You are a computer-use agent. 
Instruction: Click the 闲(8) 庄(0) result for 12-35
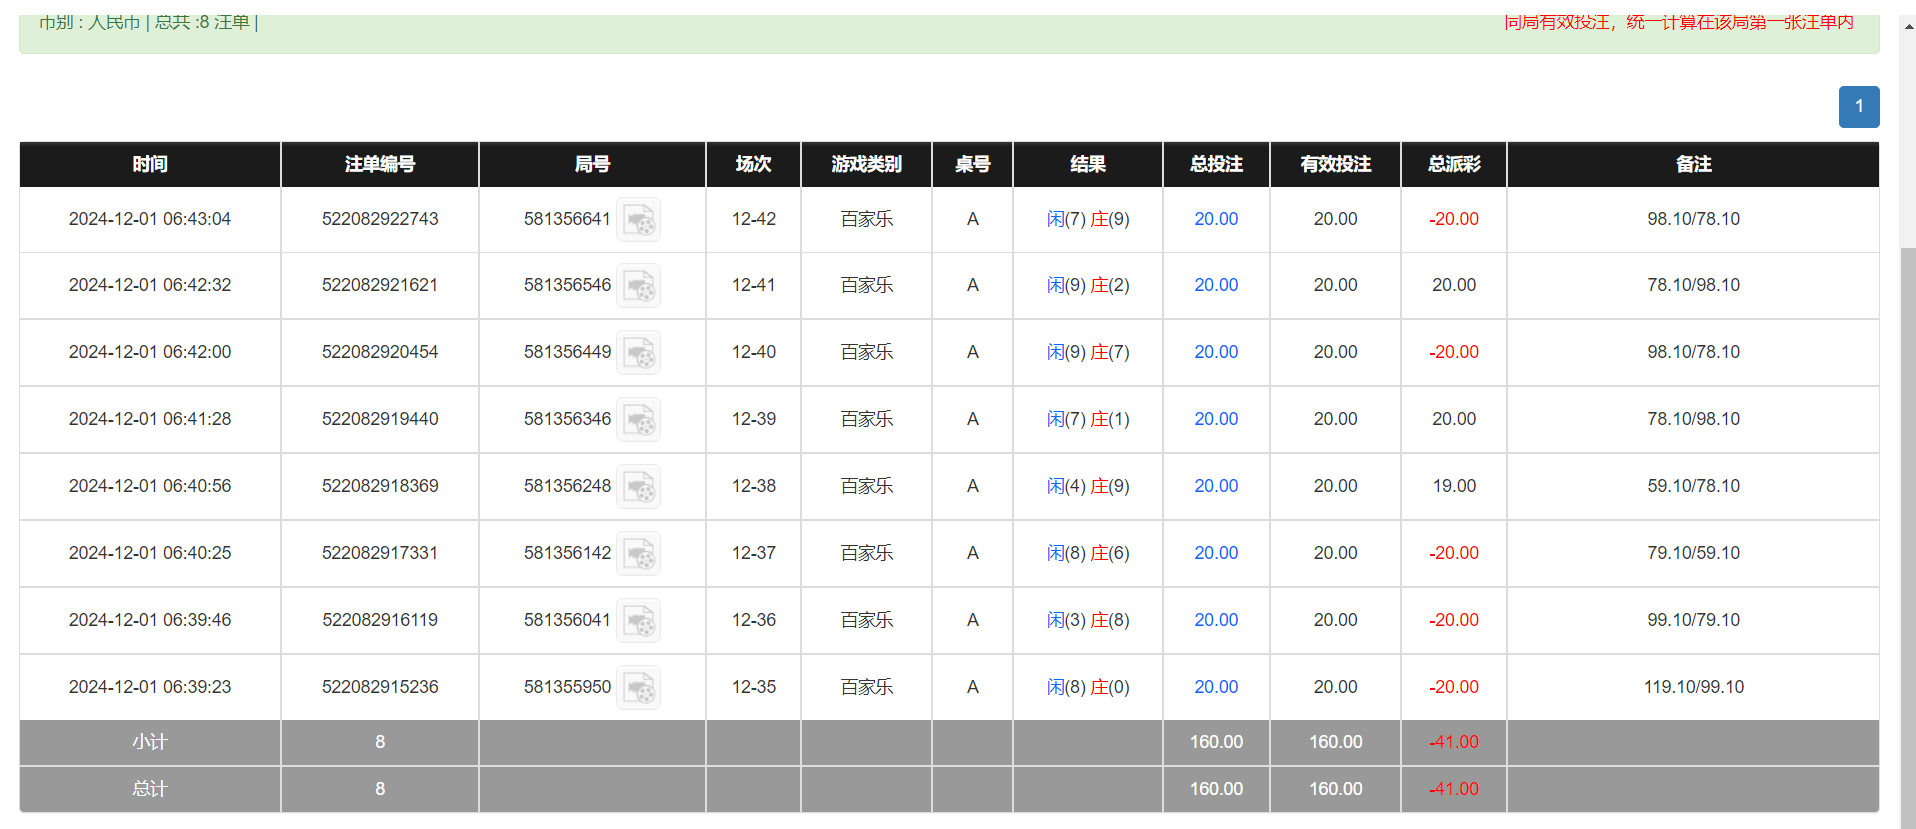[1087, 687]
